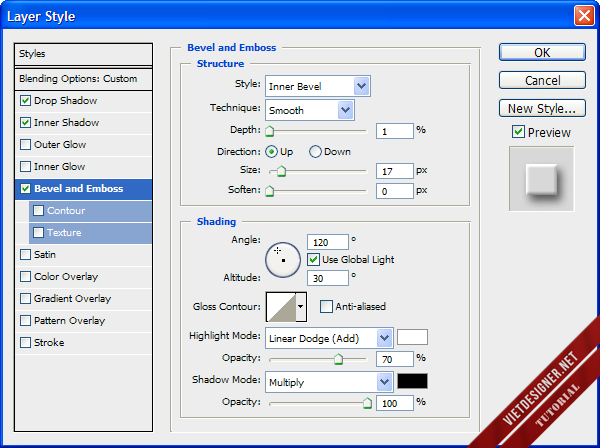This screenshot has width=600, height=448.
Task: Click the Soften slider handle
Action: [x=270, y=191]
